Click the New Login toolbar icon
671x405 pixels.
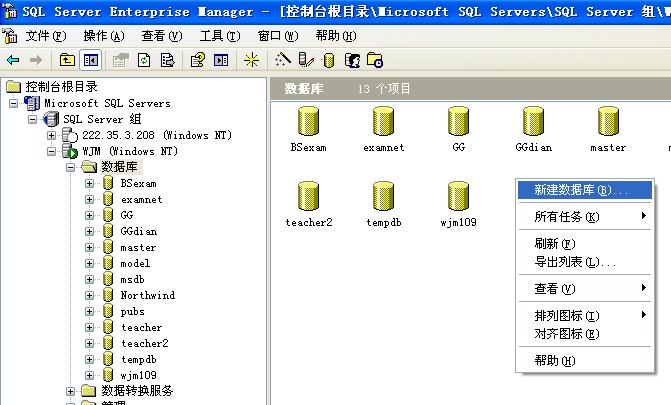[x=353, y=60]
